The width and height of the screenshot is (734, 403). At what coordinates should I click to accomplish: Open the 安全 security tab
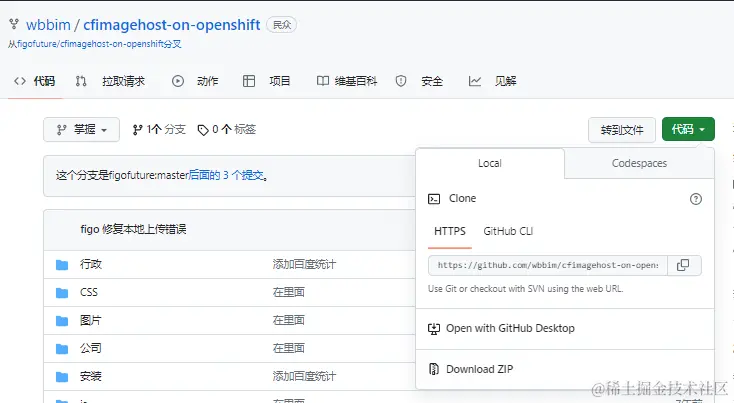tap(432, 81)
